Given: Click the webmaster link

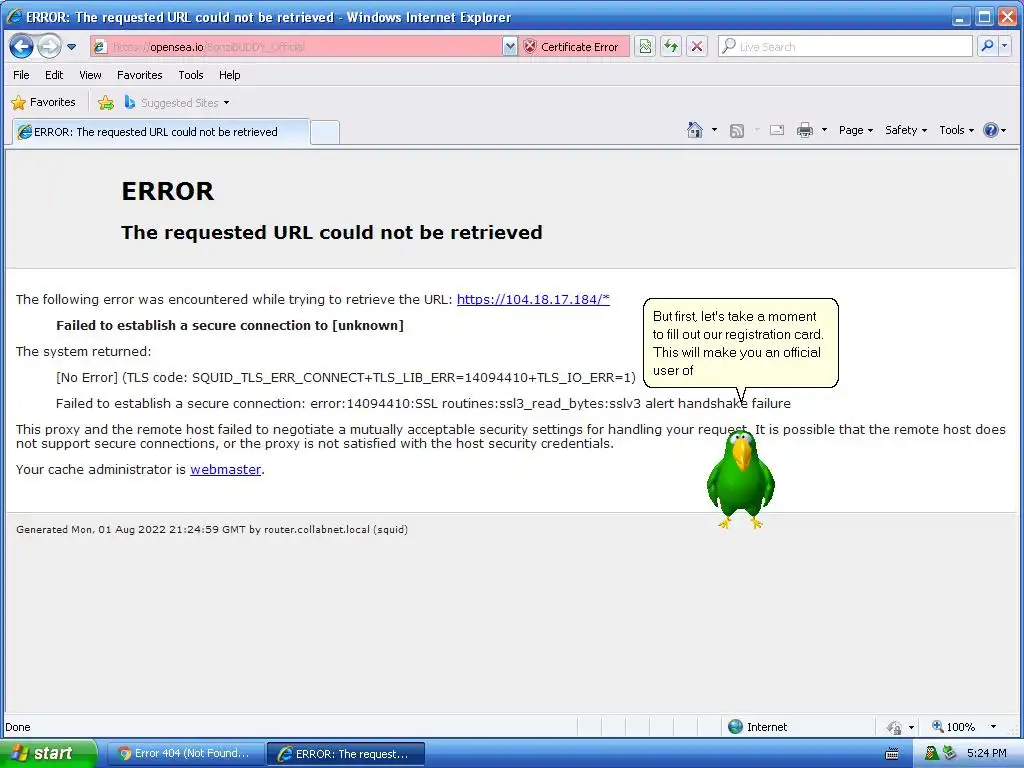Looking at the screenshot, I should [225, 469].
